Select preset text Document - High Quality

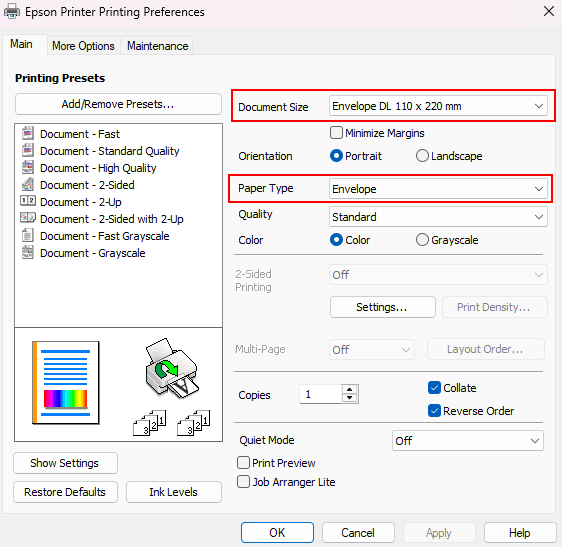pos(98,168)
